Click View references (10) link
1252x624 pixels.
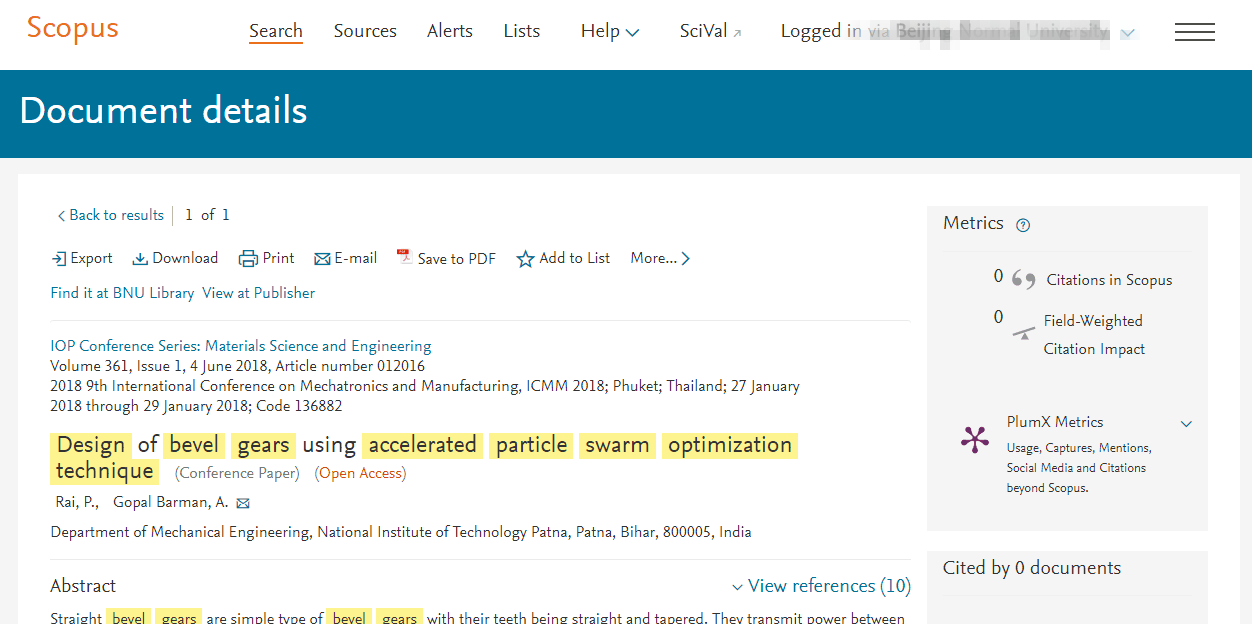821,586
